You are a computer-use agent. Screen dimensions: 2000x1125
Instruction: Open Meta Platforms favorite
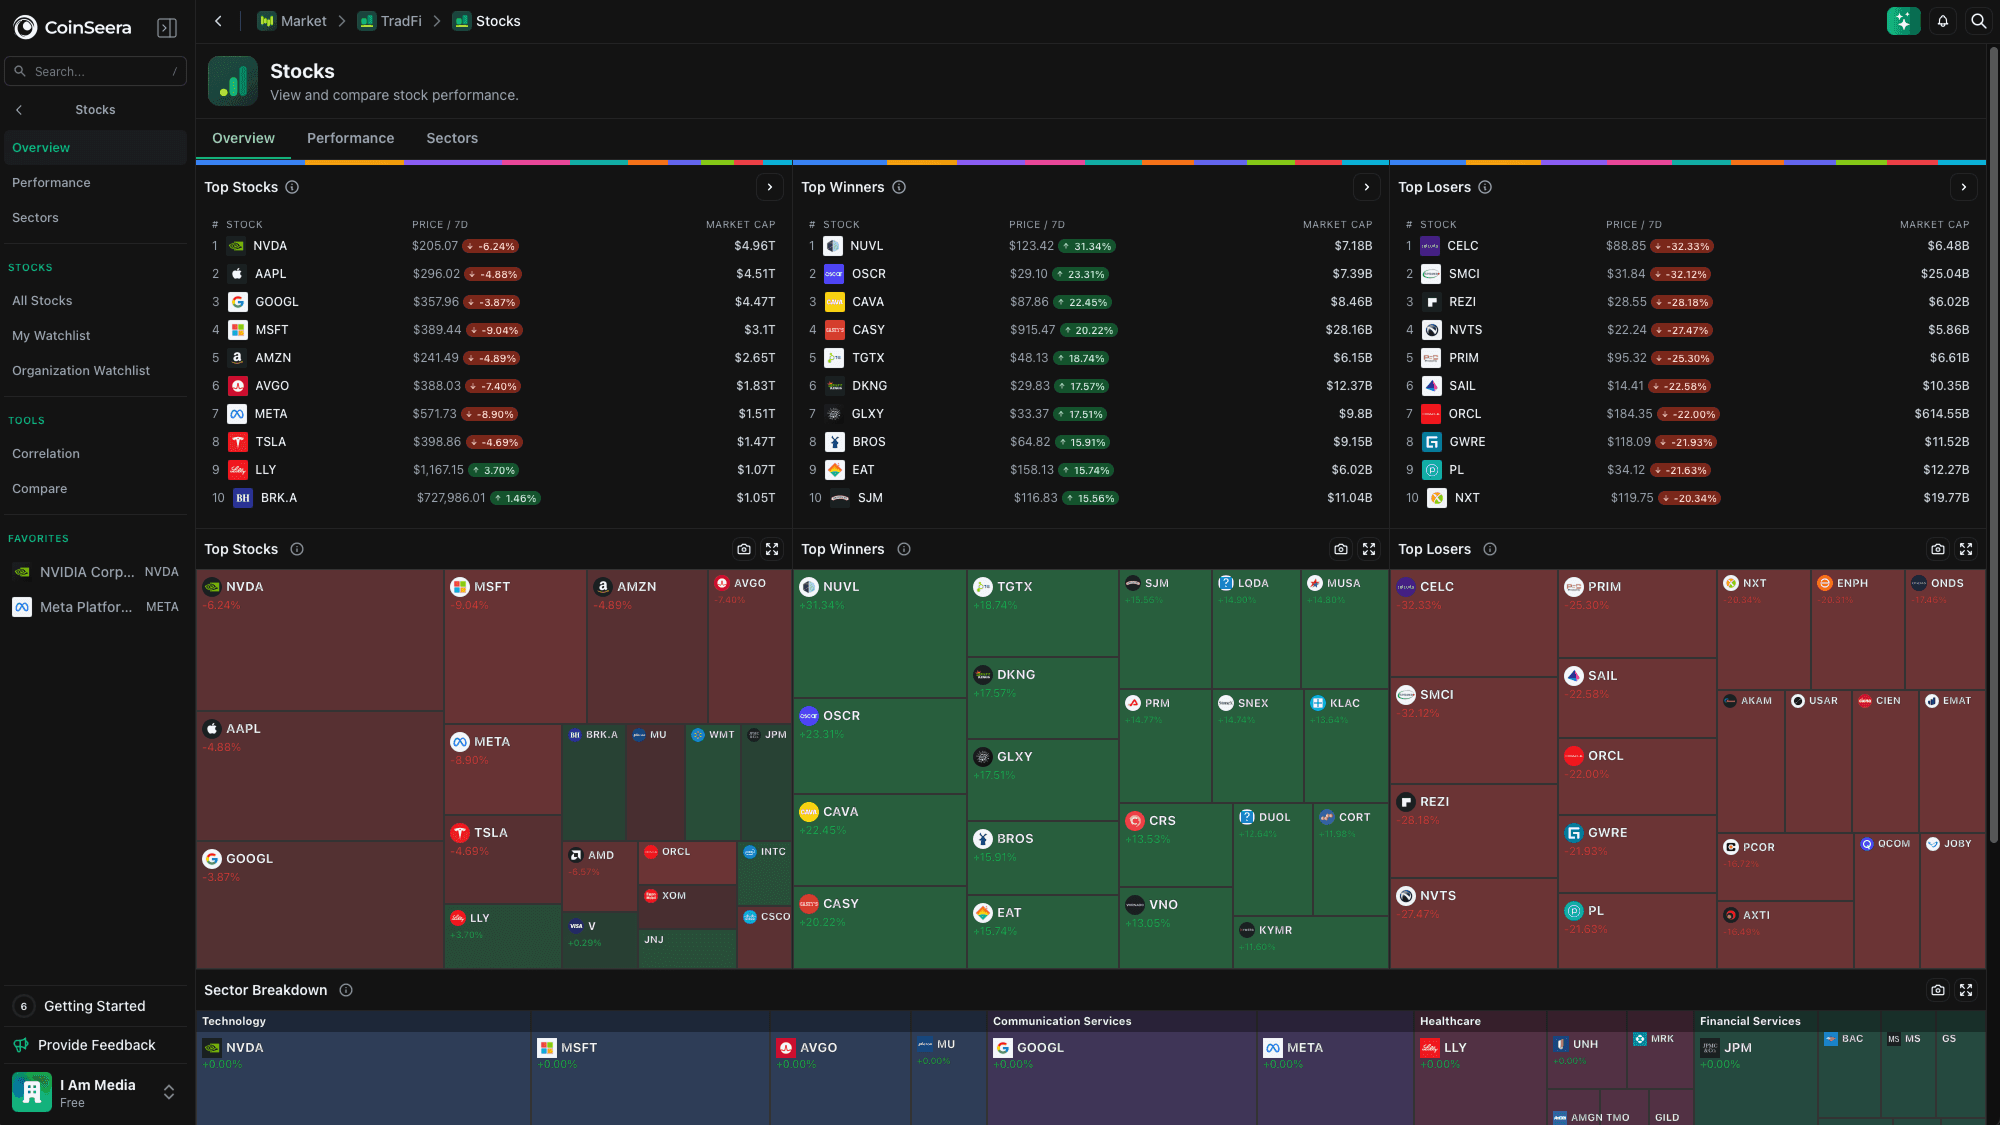tap(95, 607)
